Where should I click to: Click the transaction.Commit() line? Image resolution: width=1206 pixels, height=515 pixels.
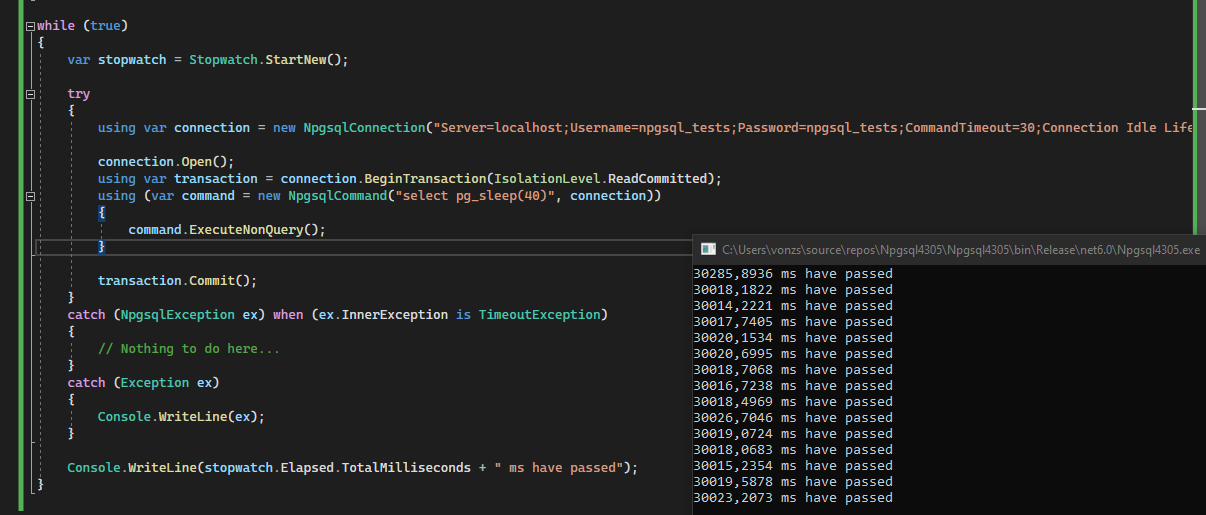(178, 280)
